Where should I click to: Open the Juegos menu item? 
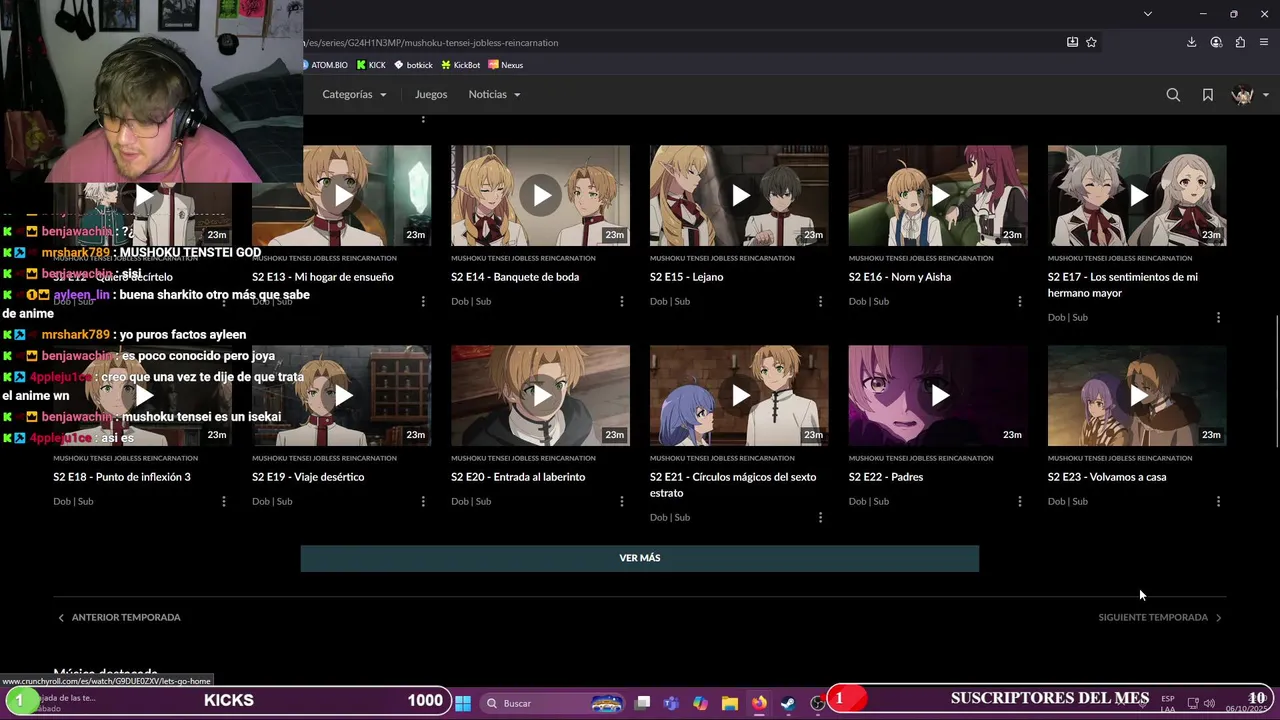pos(431,94)
